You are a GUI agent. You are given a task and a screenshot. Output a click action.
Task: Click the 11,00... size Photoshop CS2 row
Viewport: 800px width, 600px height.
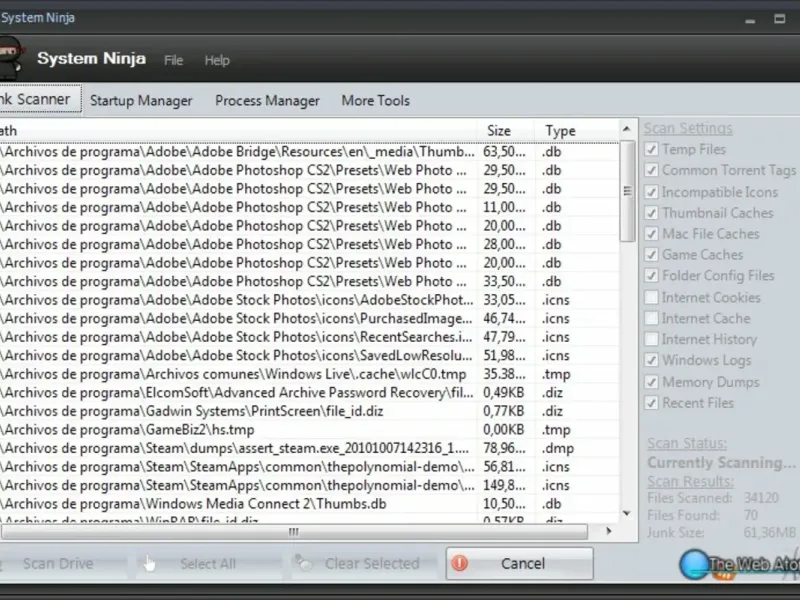point(309,207)
